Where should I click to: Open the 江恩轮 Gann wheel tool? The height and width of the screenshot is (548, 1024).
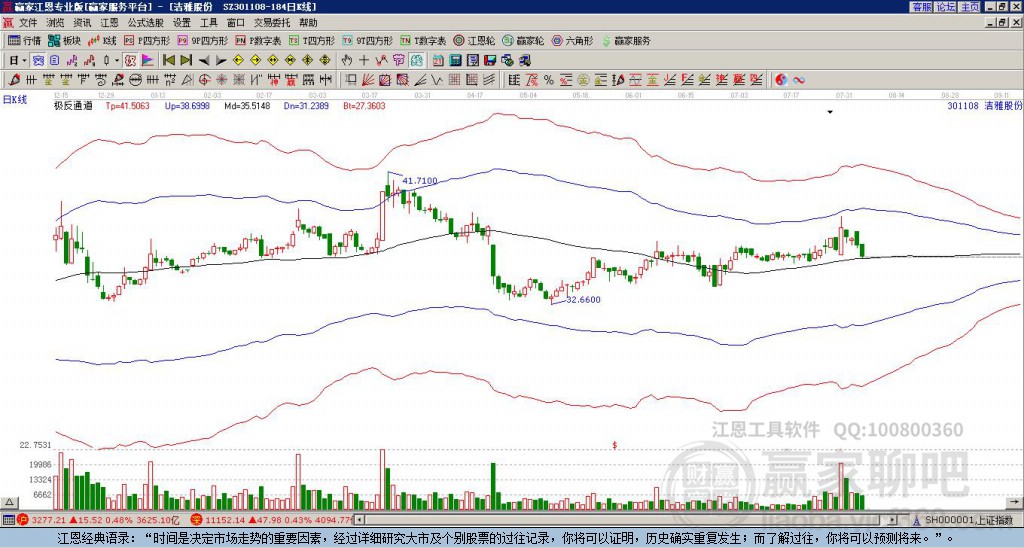475,40
